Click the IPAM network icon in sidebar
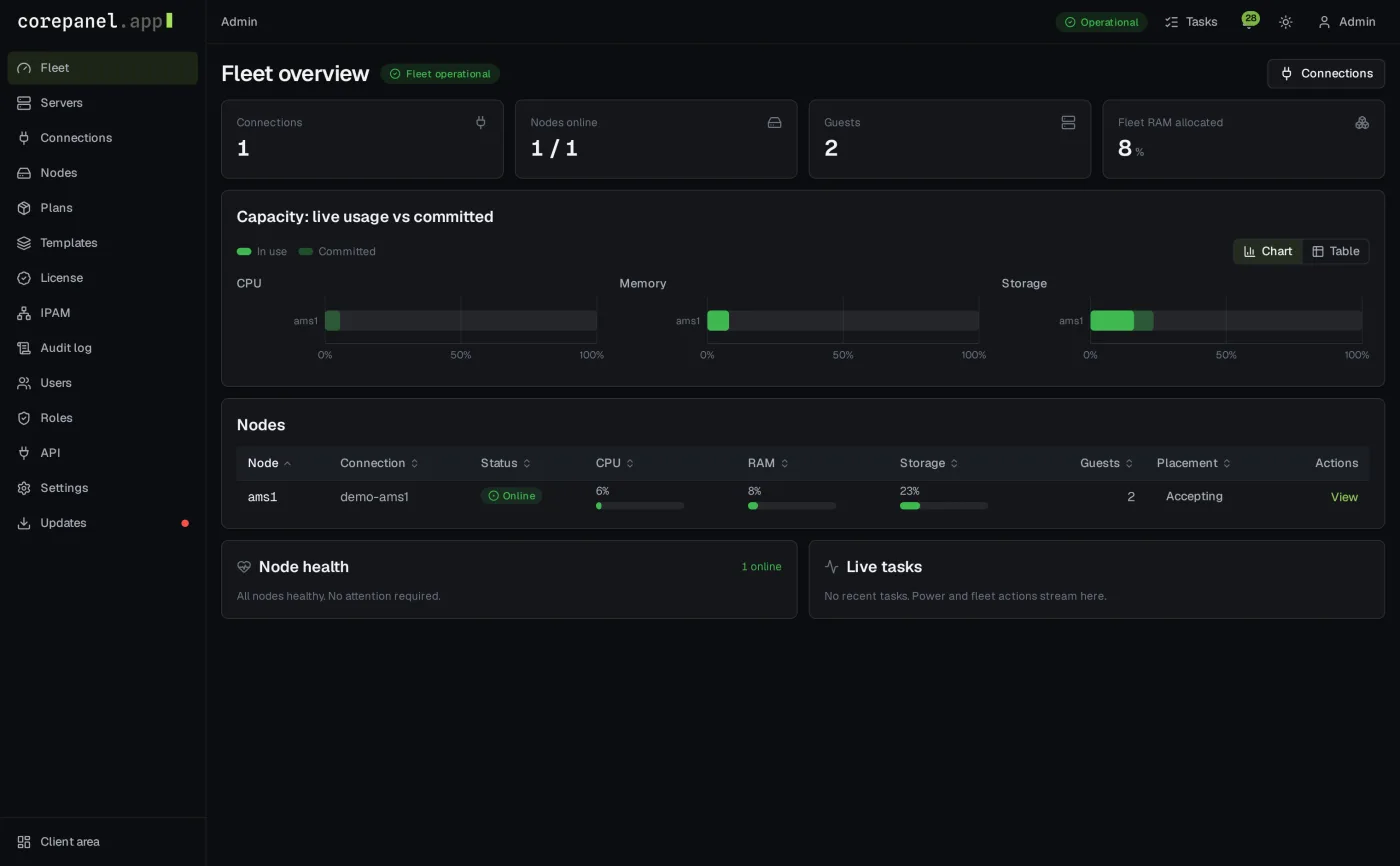1400x866 pixels. pyautogui.click(x=24, y=313)
